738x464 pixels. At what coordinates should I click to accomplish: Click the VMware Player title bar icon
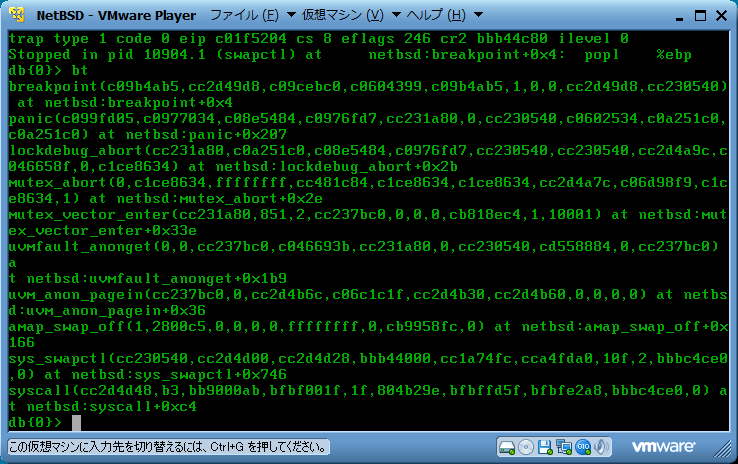tap(15, 15)
